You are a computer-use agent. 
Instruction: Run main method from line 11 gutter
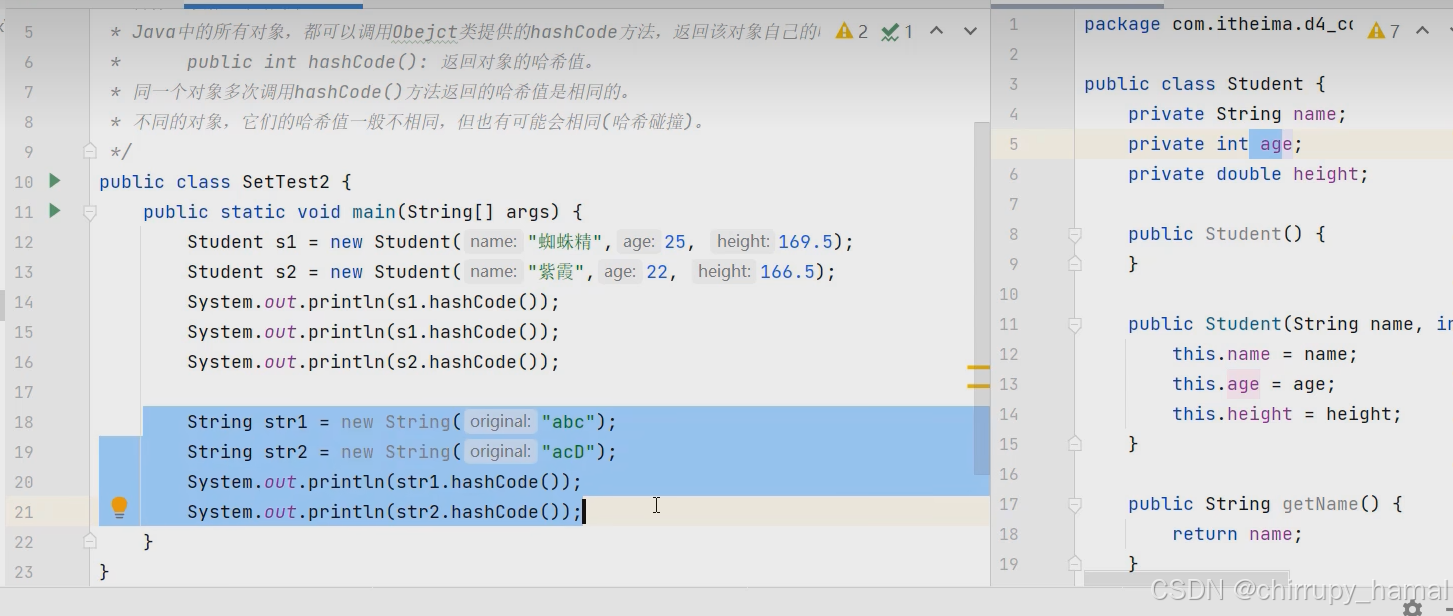pyautogui.click(x=55, y=211)
